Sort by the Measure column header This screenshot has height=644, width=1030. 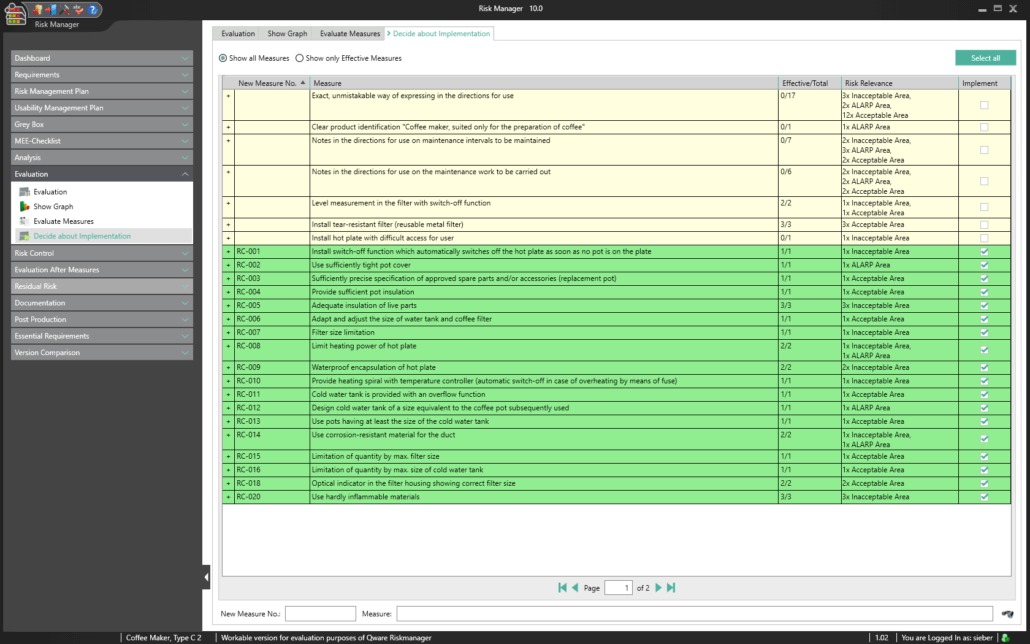(545, 83)
